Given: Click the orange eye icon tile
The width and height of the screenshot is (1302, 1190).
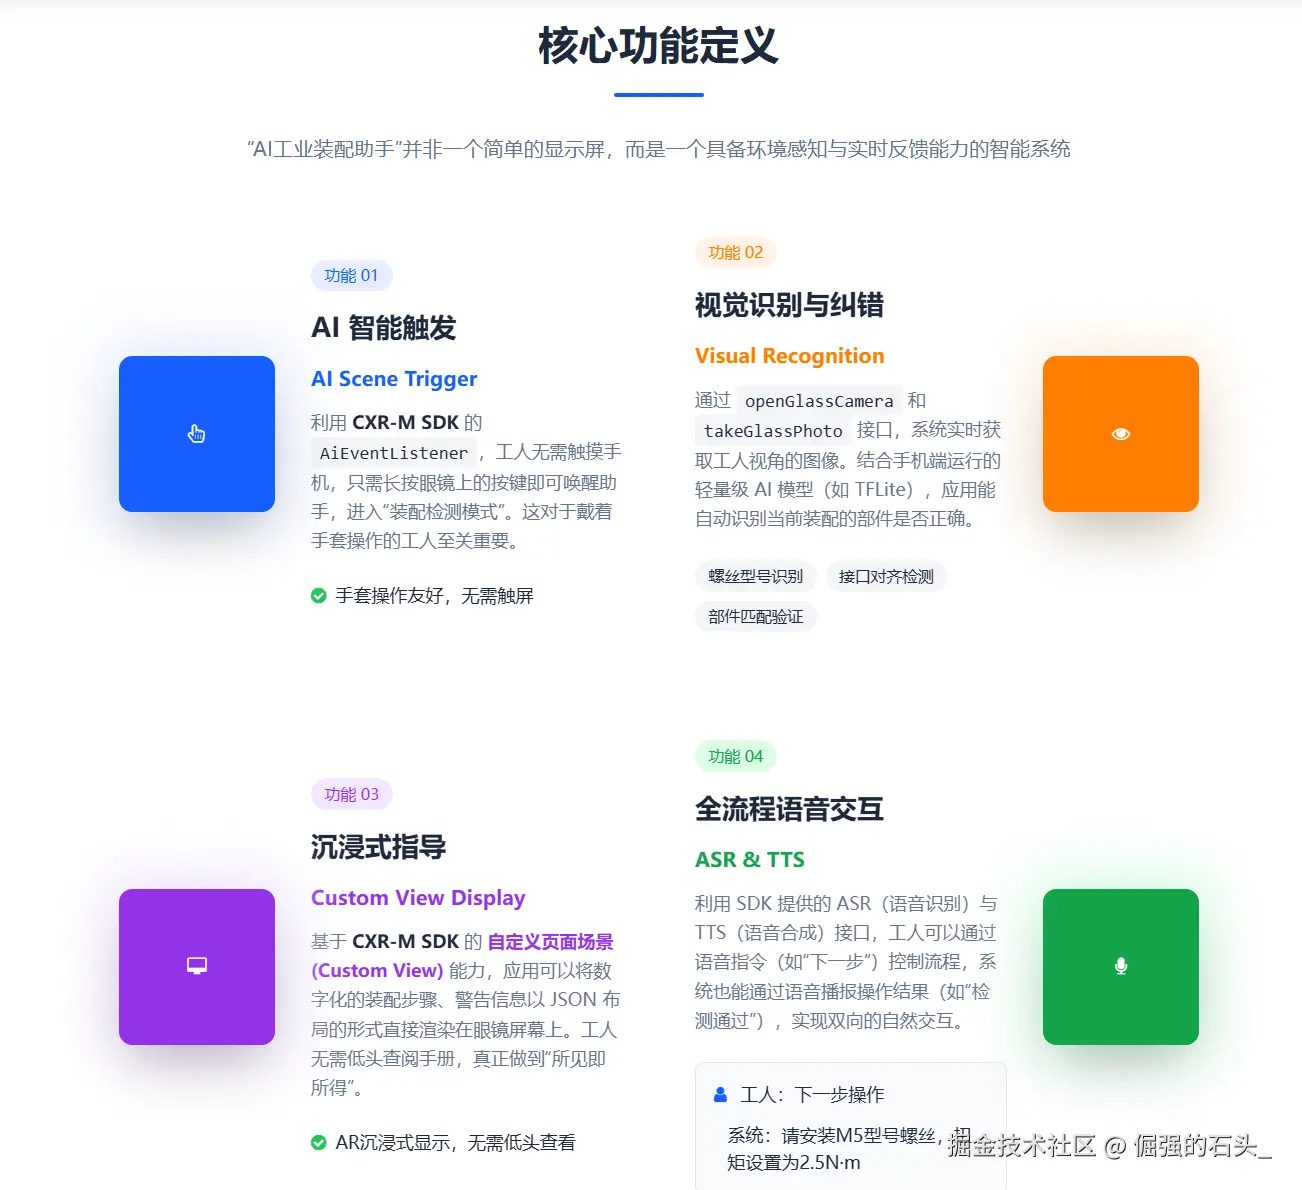Looking at the screenshot, I should pos(1121,434).
